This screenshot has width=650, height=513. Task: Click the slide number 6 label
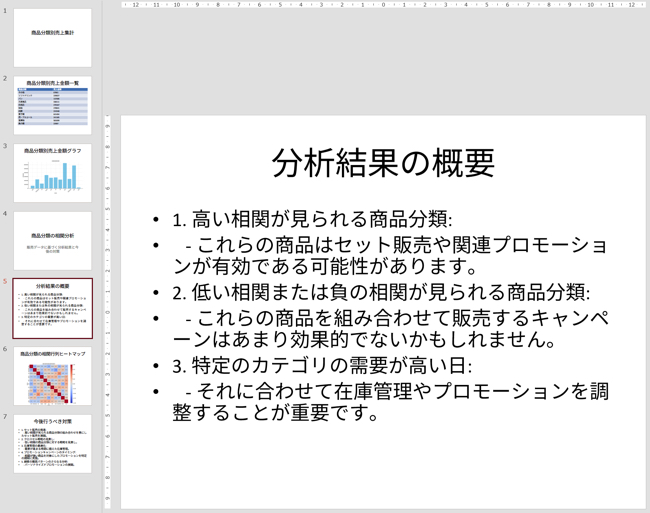click(x=5, y=349)
